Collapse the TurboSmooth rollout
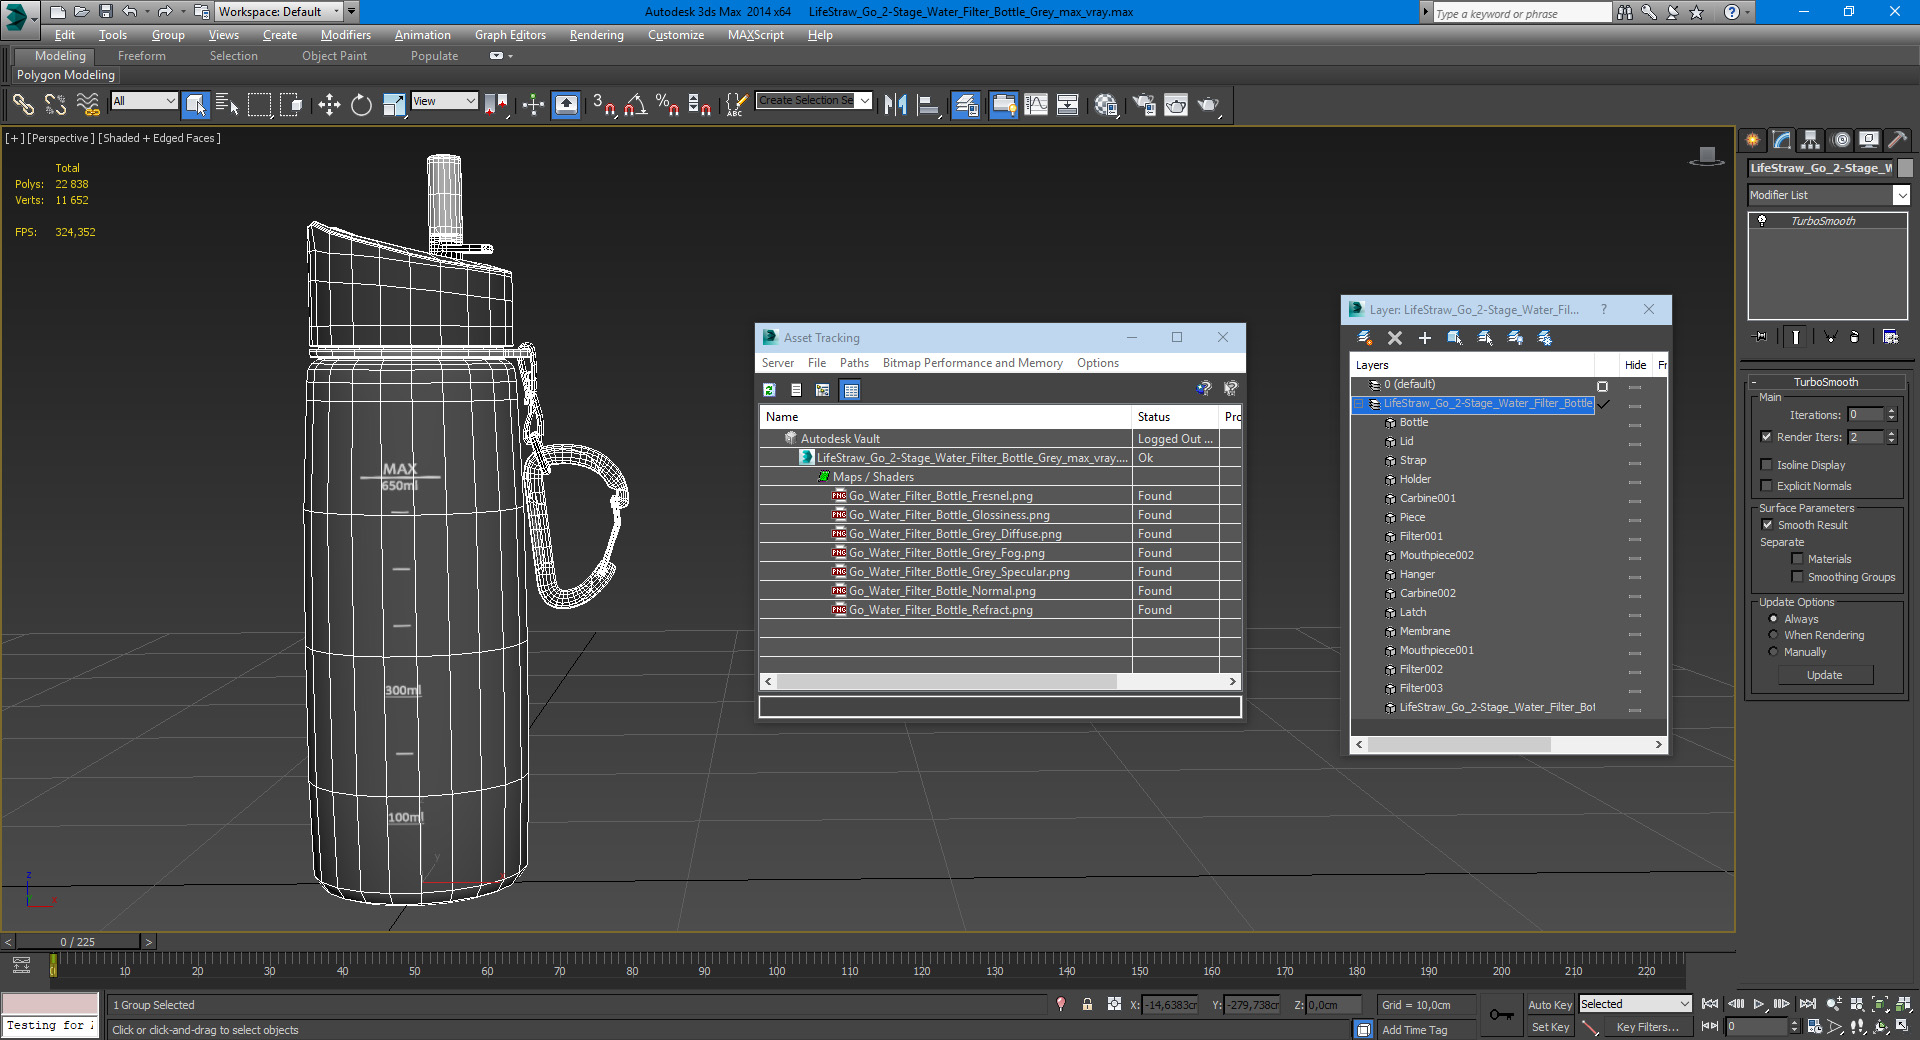The height and width of the screenshot is (1040, 1920). [1826, 382]
